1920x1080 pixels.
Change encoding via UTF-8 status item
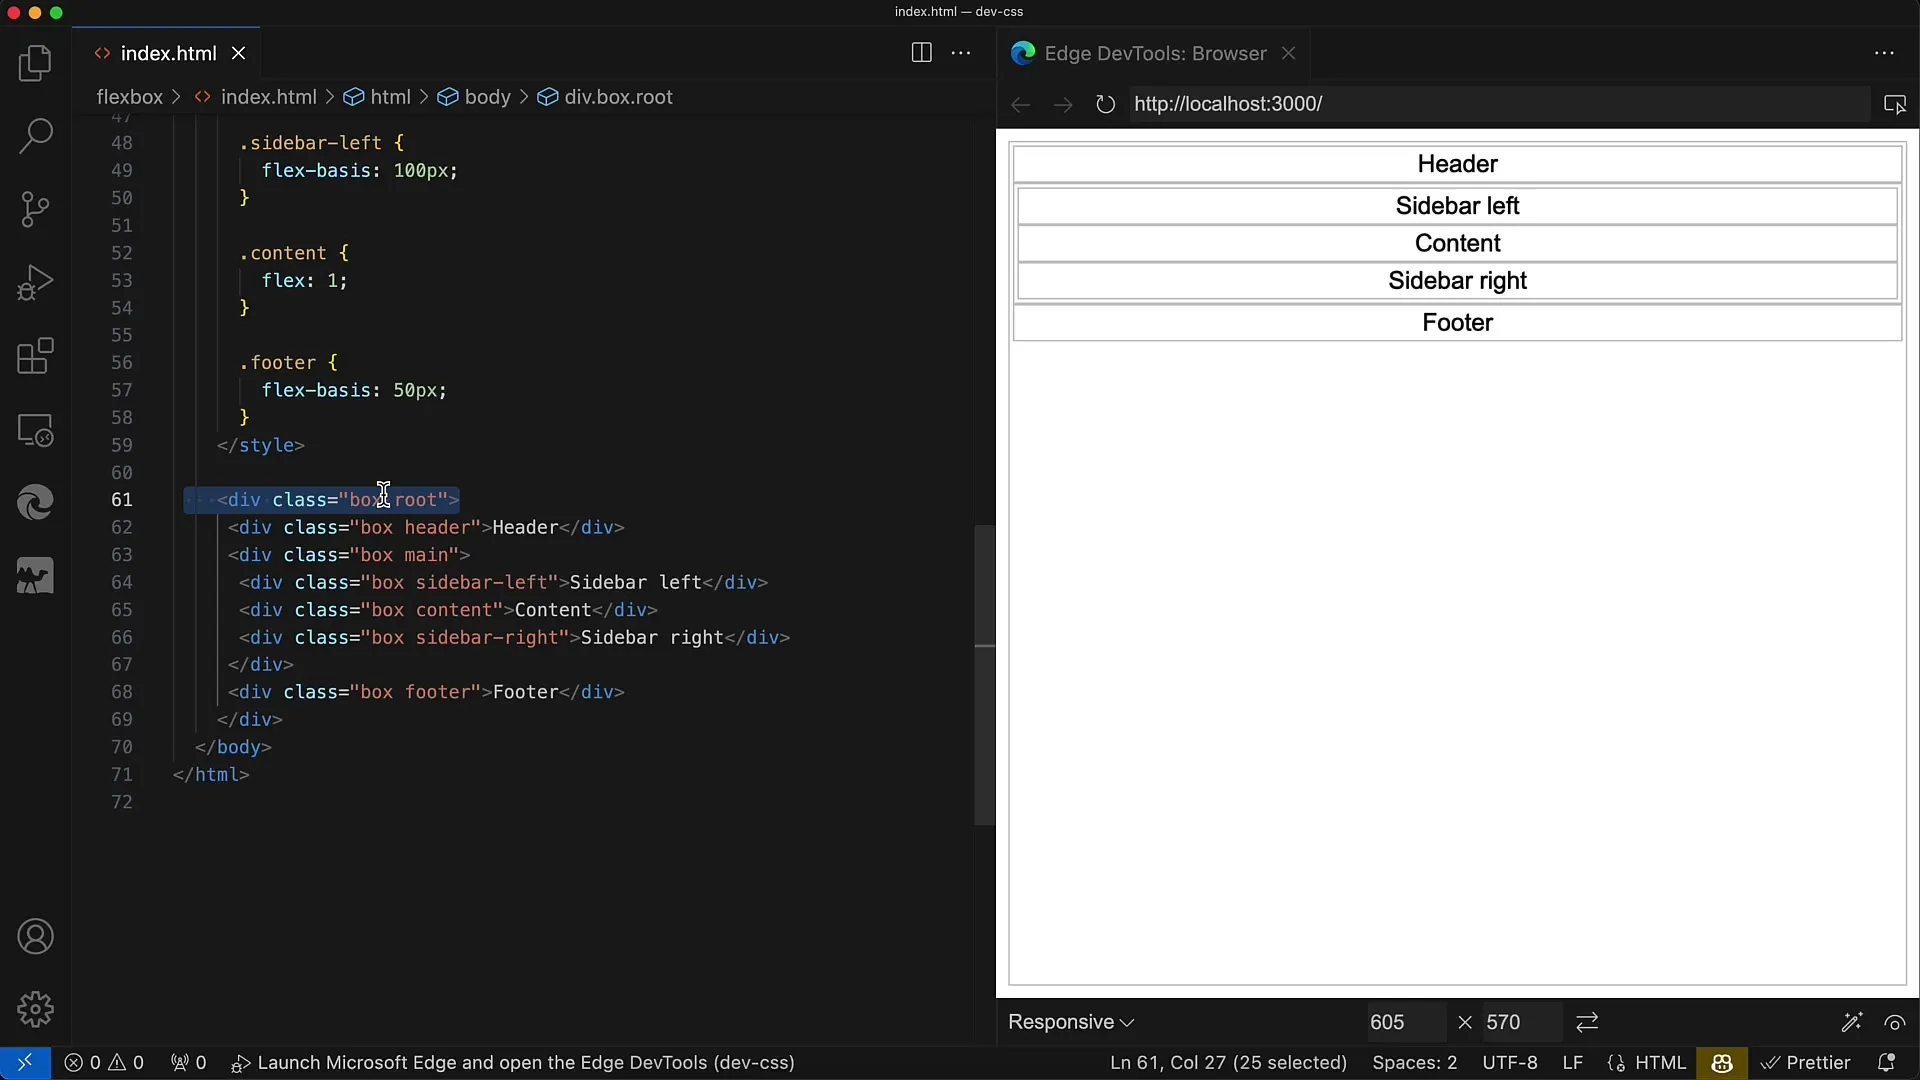coord(1510,1062)
